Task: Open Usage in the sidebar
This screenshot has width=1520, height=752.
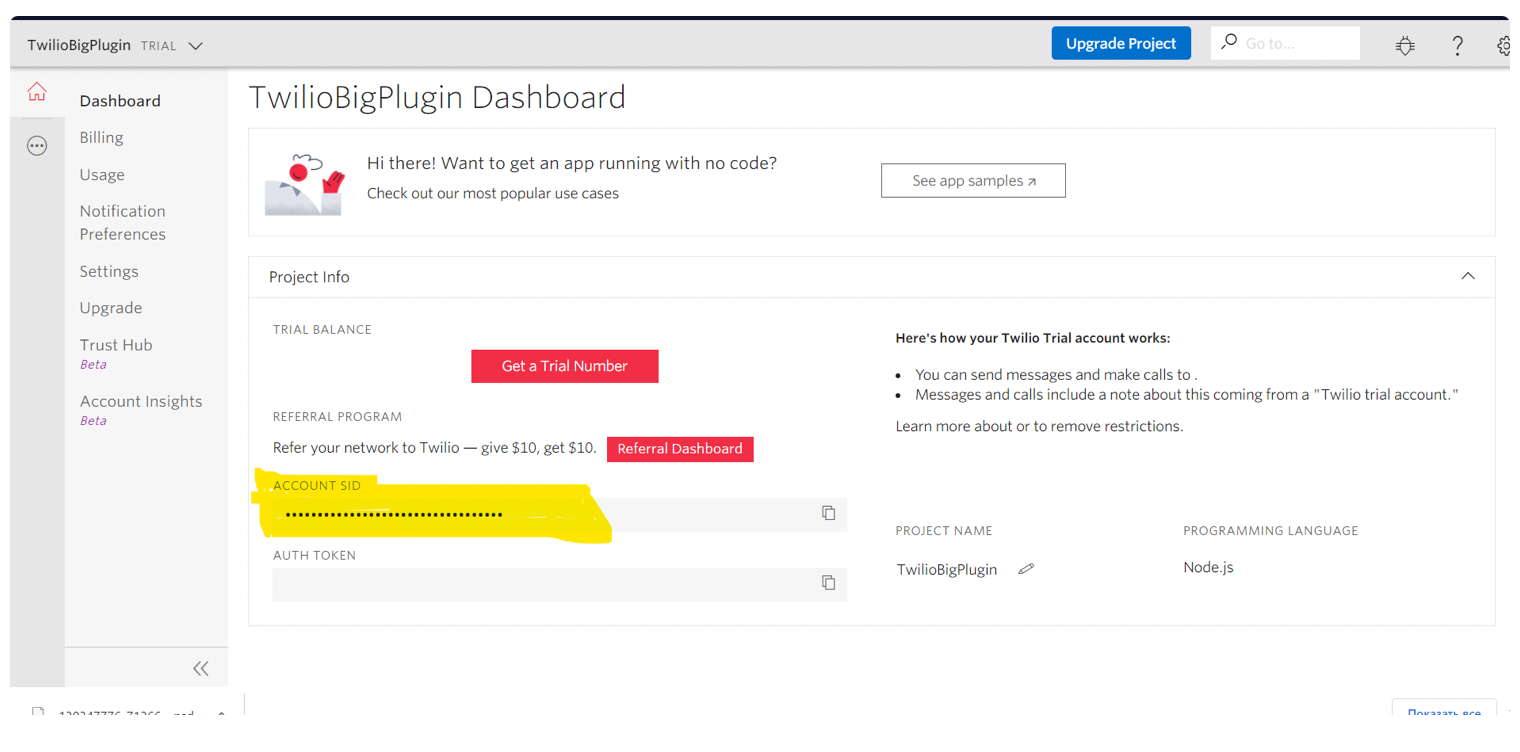Action: pos(102,174)
